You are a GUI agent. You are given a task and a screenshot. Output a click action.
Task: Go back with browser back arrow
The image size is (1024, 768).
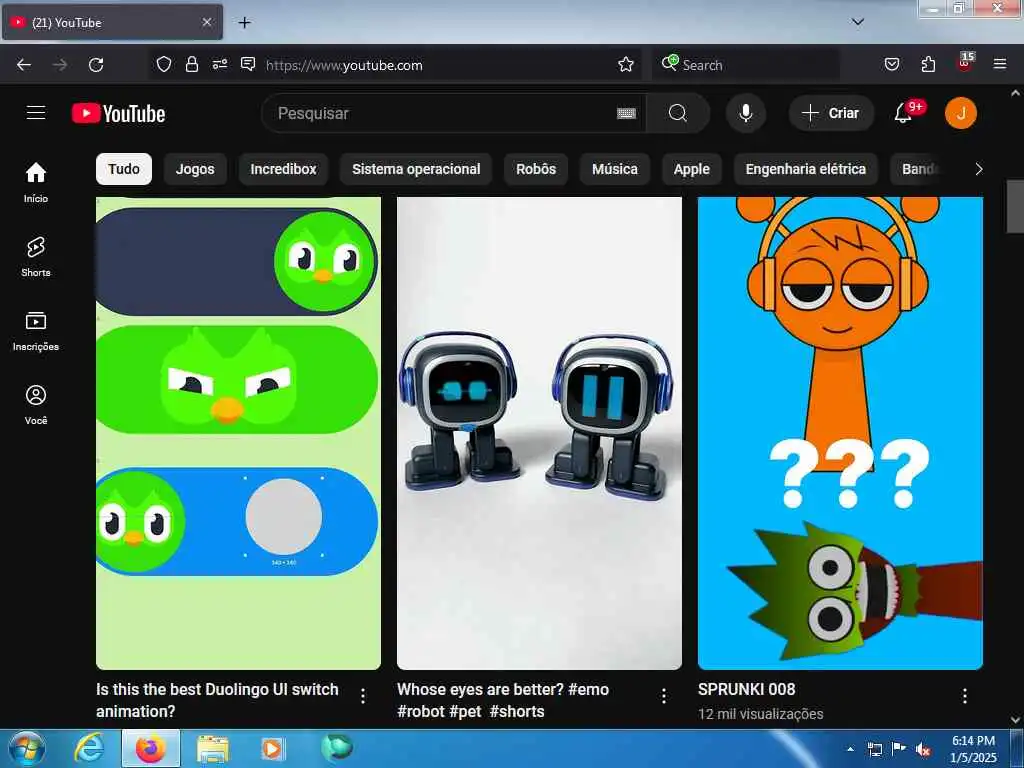[24, 65]
